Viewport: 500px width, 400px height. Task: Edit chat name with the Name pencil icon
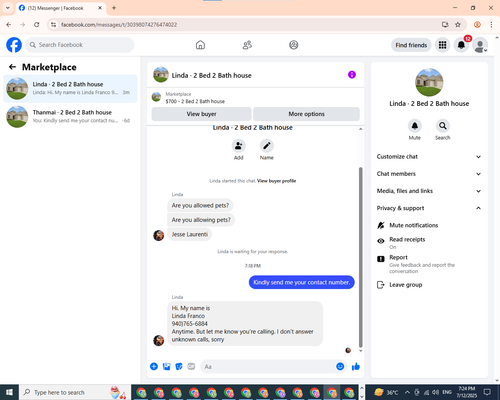(x=267, y=146)
